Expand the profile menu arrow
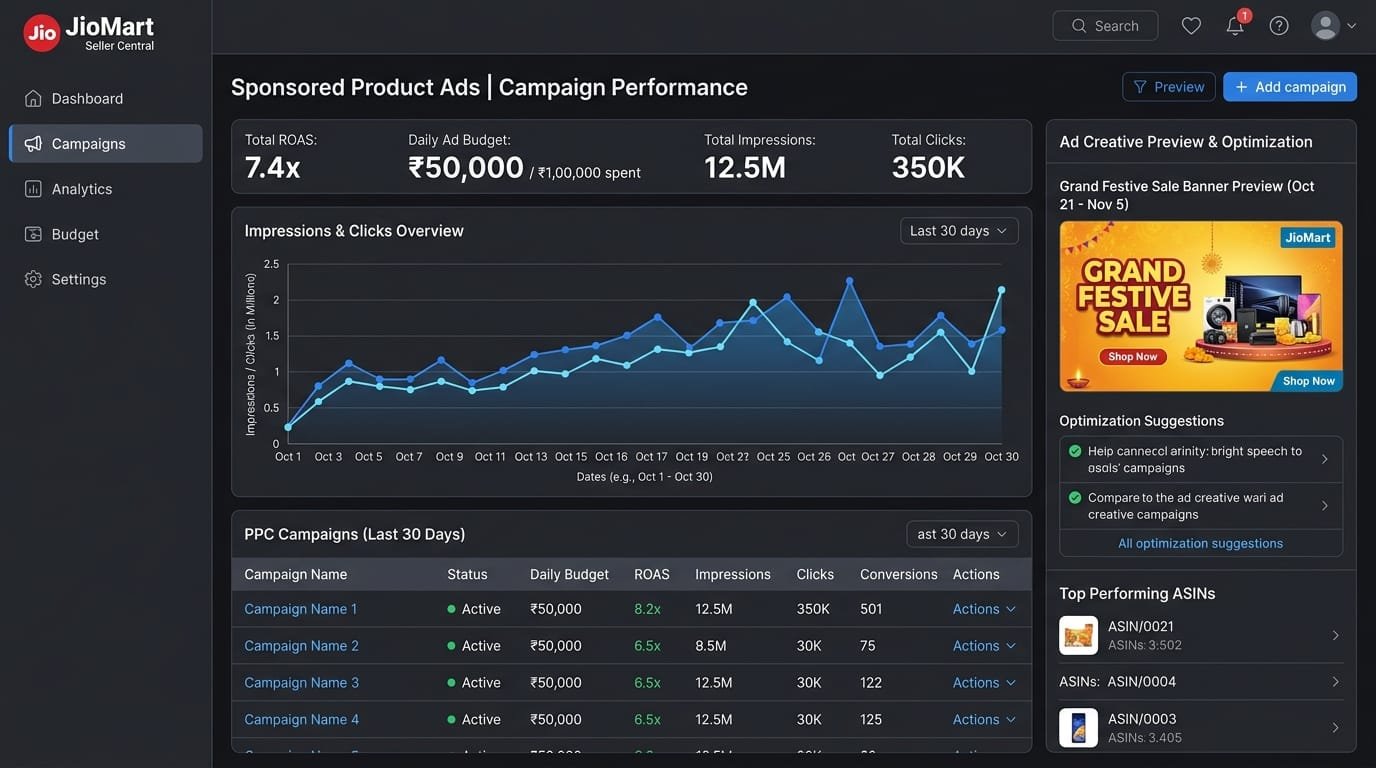This screenshot has height=768, width=1376. (1352, 26)
